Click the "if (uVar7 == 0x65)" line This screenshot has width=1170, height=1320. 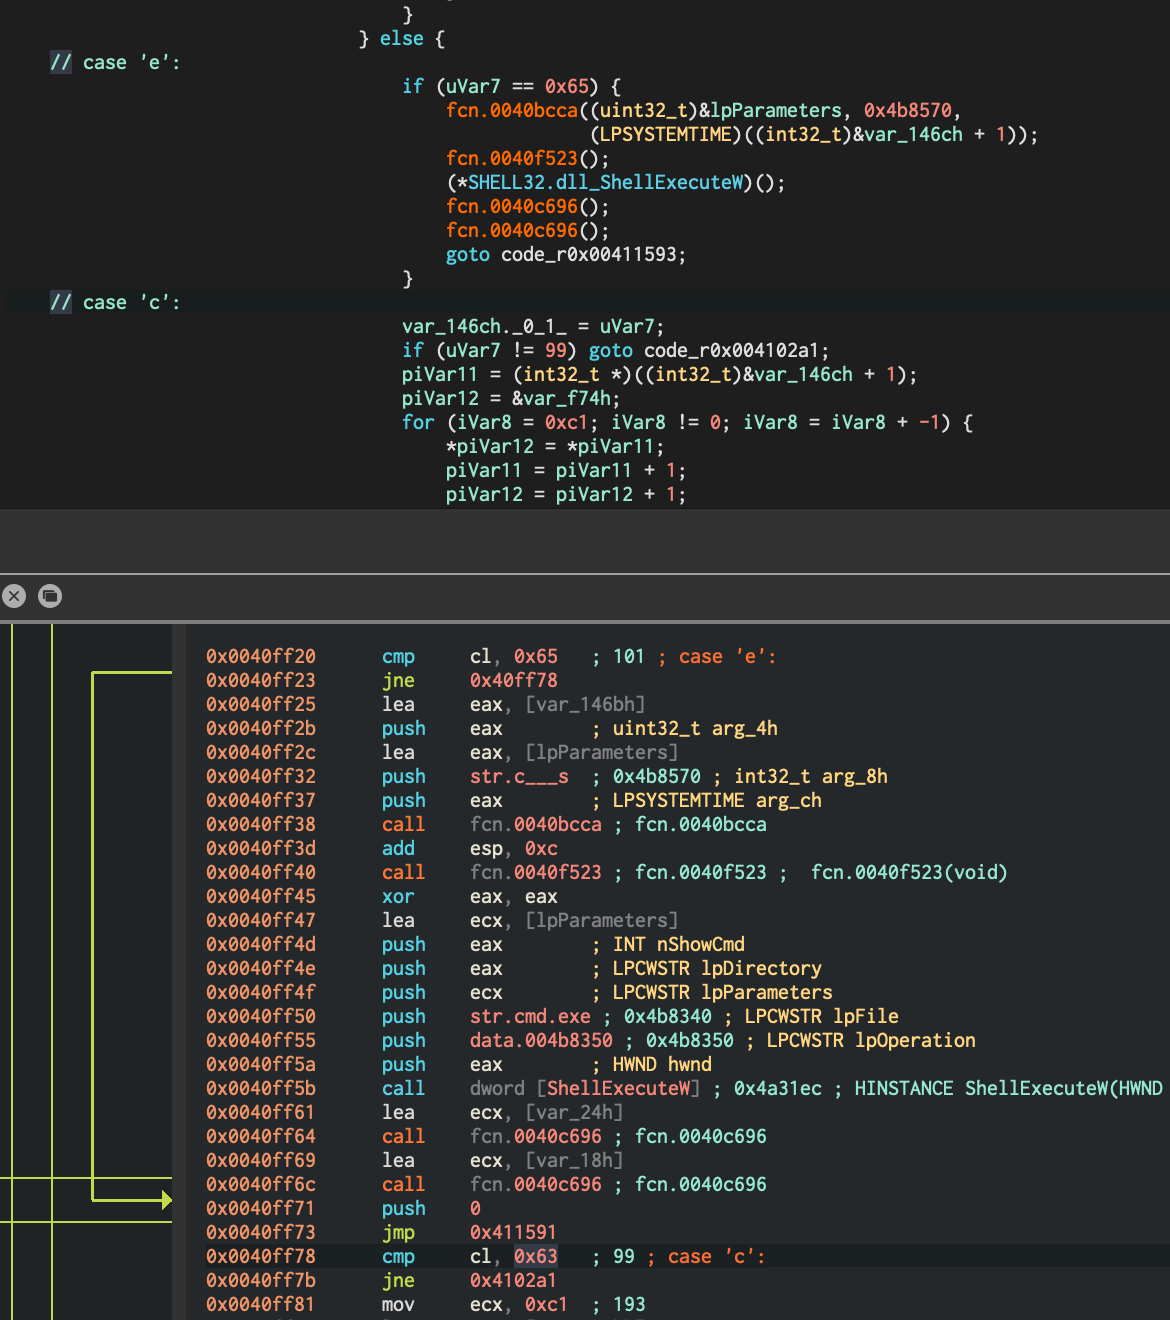click(x=512, y=86)
